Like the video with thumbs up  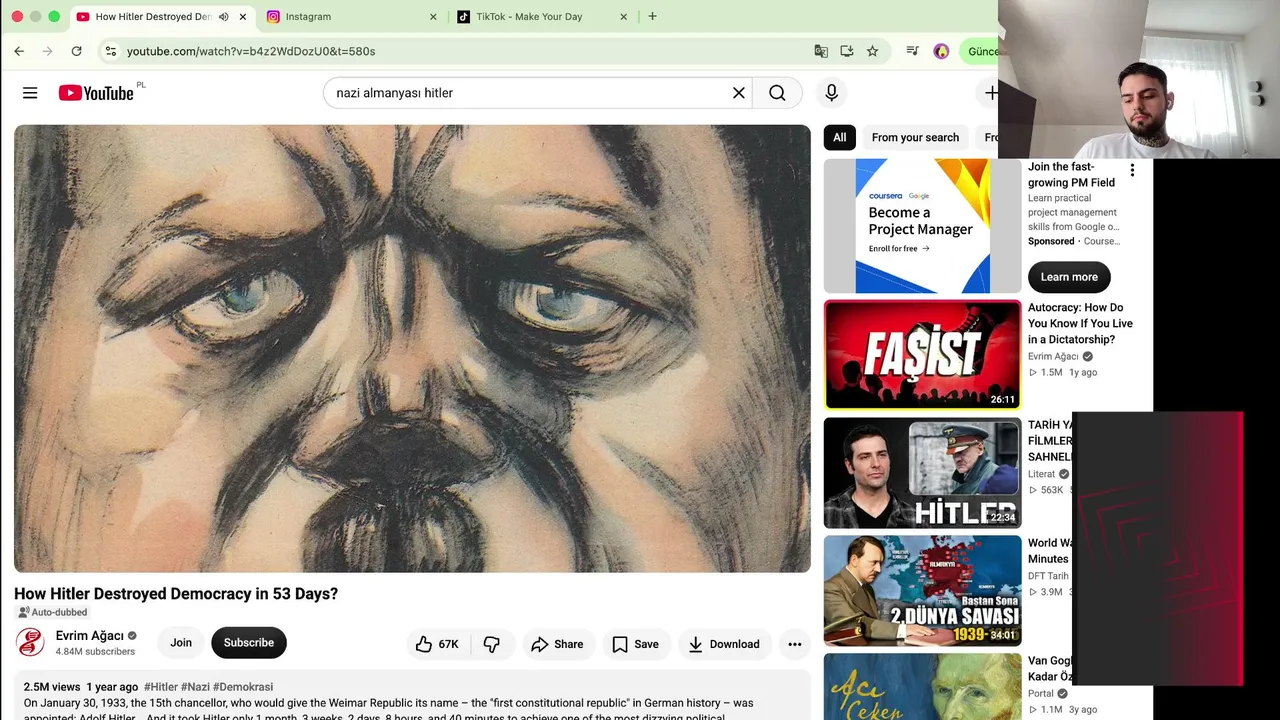coord(437,644)
